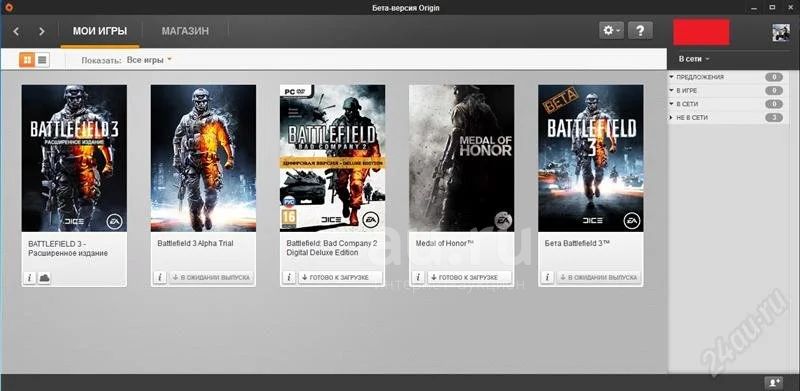
Task: Open the Бета Battlefield 3 cover art
Action: tap(591, 158)
